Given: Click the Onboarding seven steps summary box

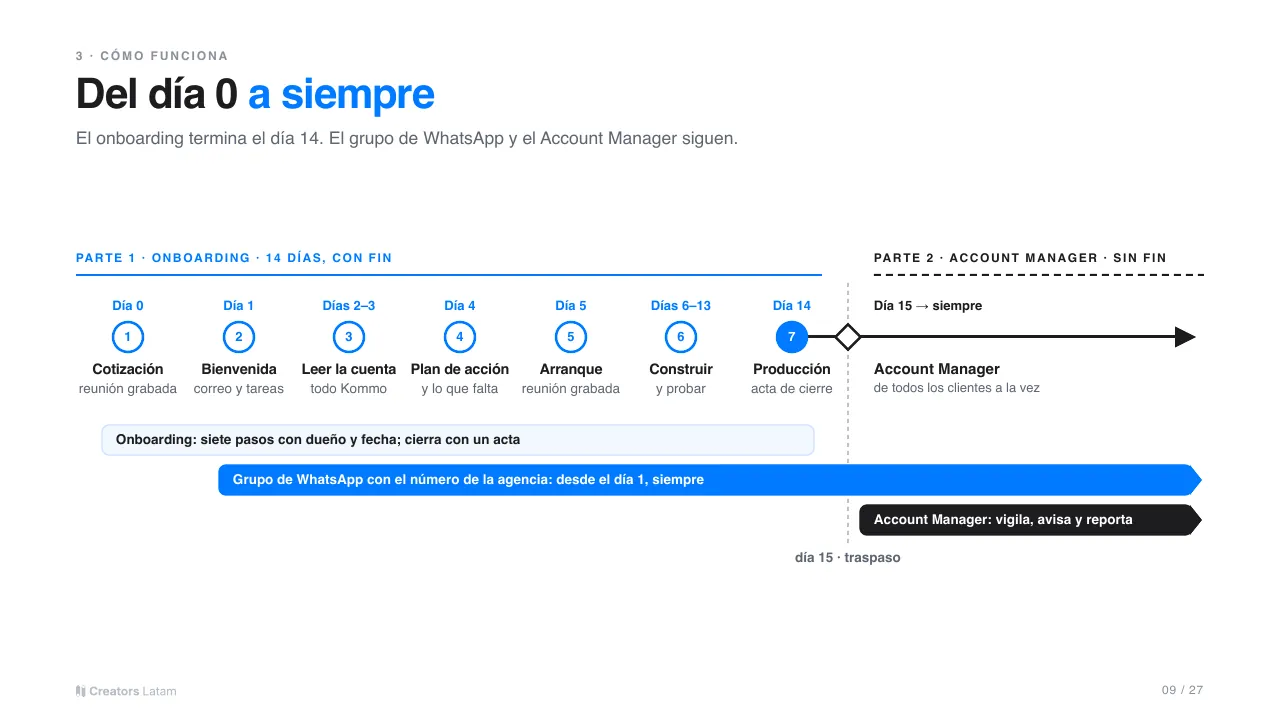Looking at the screenshot, I should point(458,440).
